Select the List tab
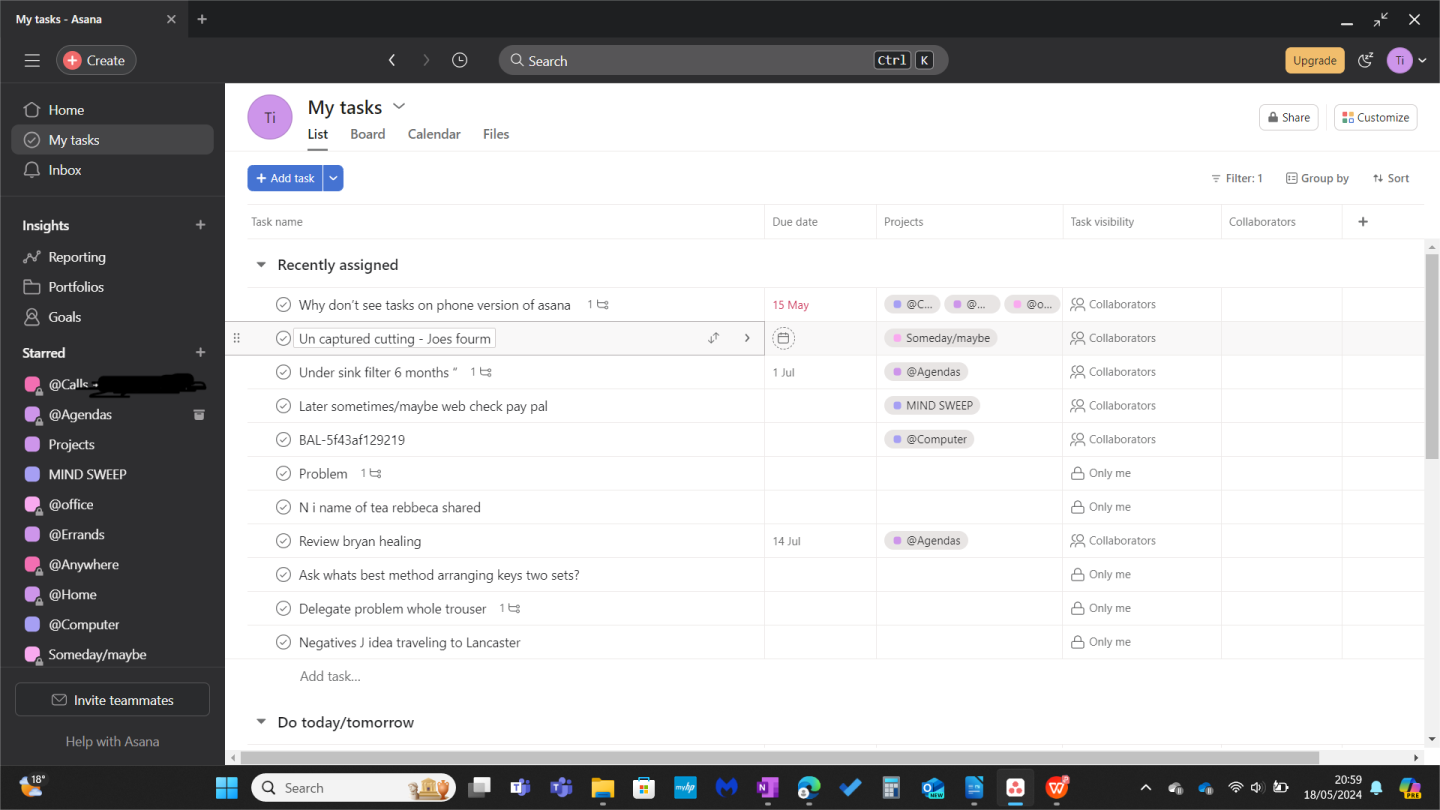 click(318, 134)
